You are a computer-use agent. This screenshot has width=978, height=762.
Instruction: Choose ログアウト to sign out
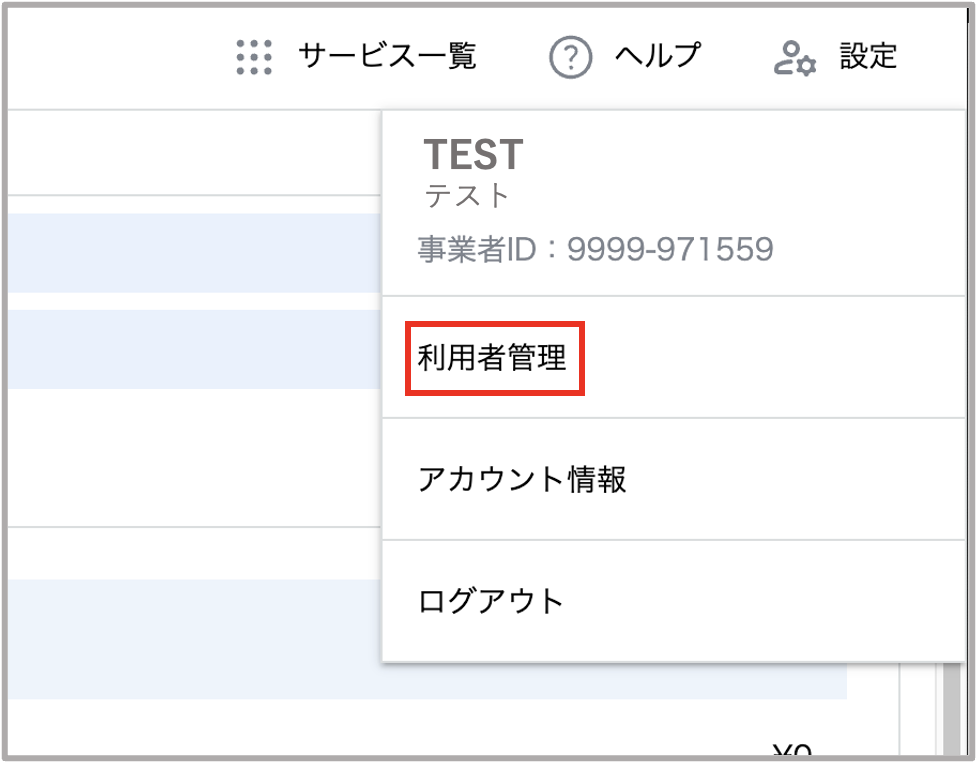pos(490,601)
